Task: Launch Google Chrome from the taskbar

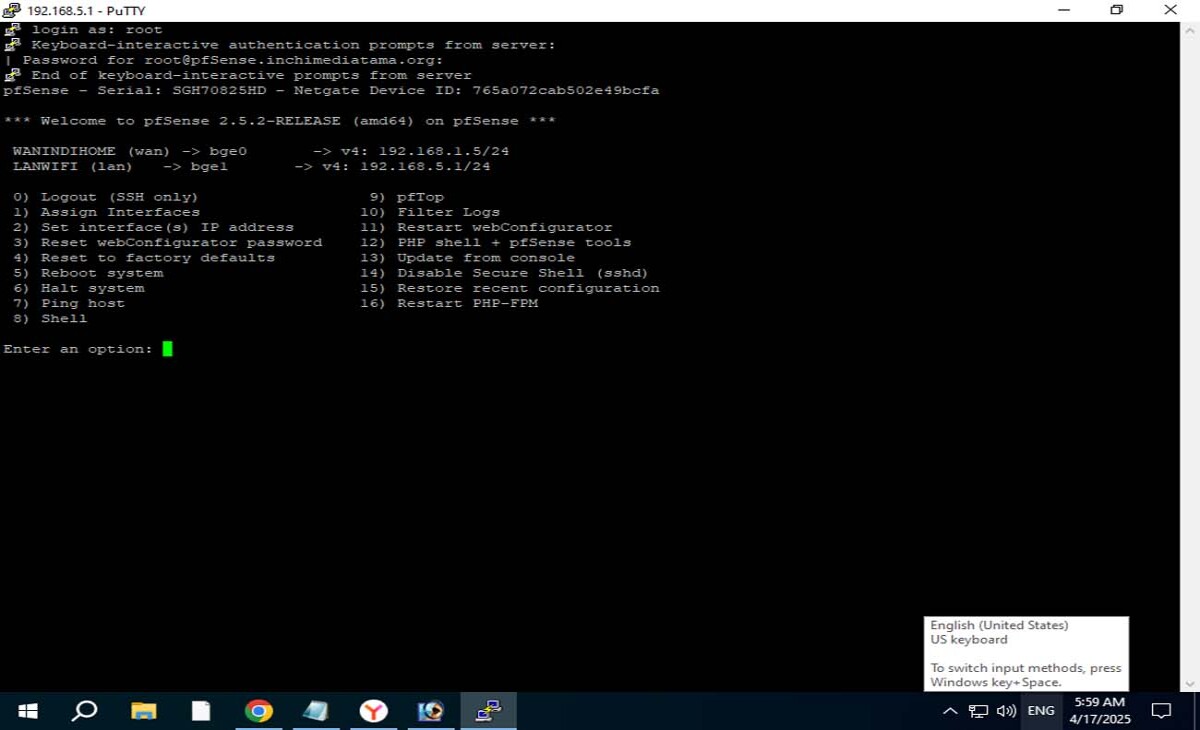Action: 259,711
